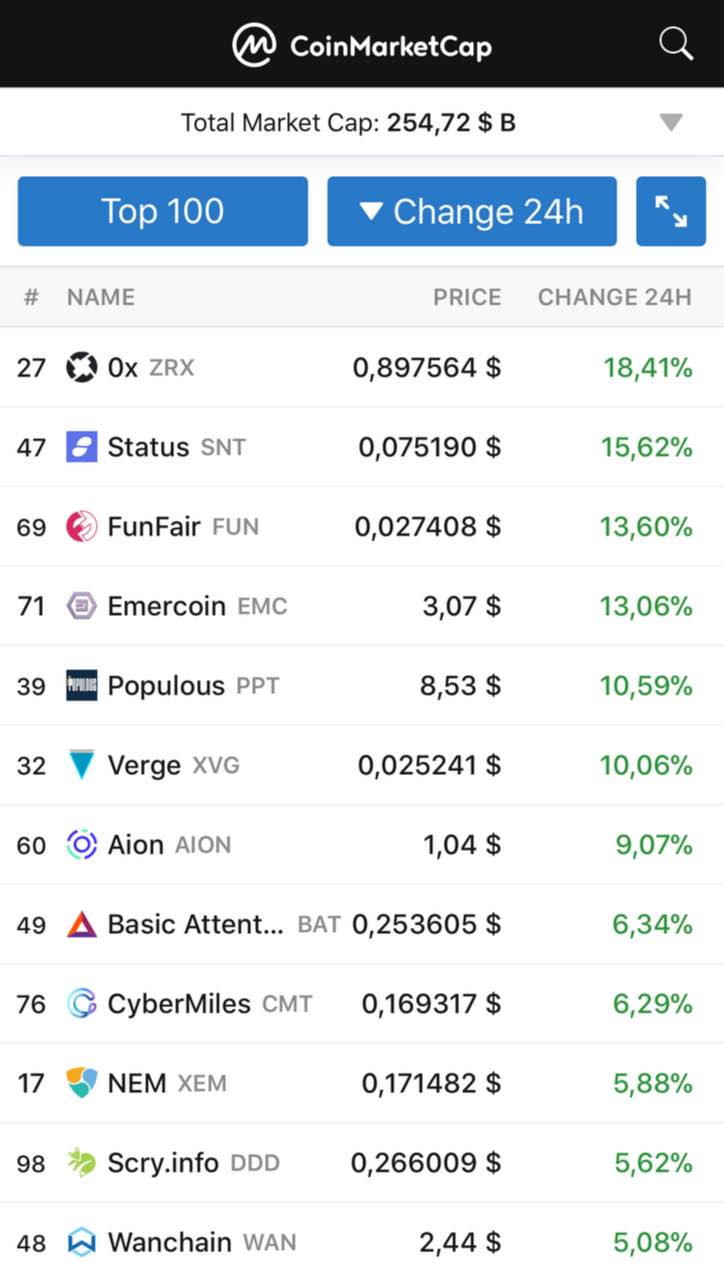The height and width of the screenshot is (1280, 724).
Task: Open the Change 24h sort dropdown
Action: [x=472, y=211]
